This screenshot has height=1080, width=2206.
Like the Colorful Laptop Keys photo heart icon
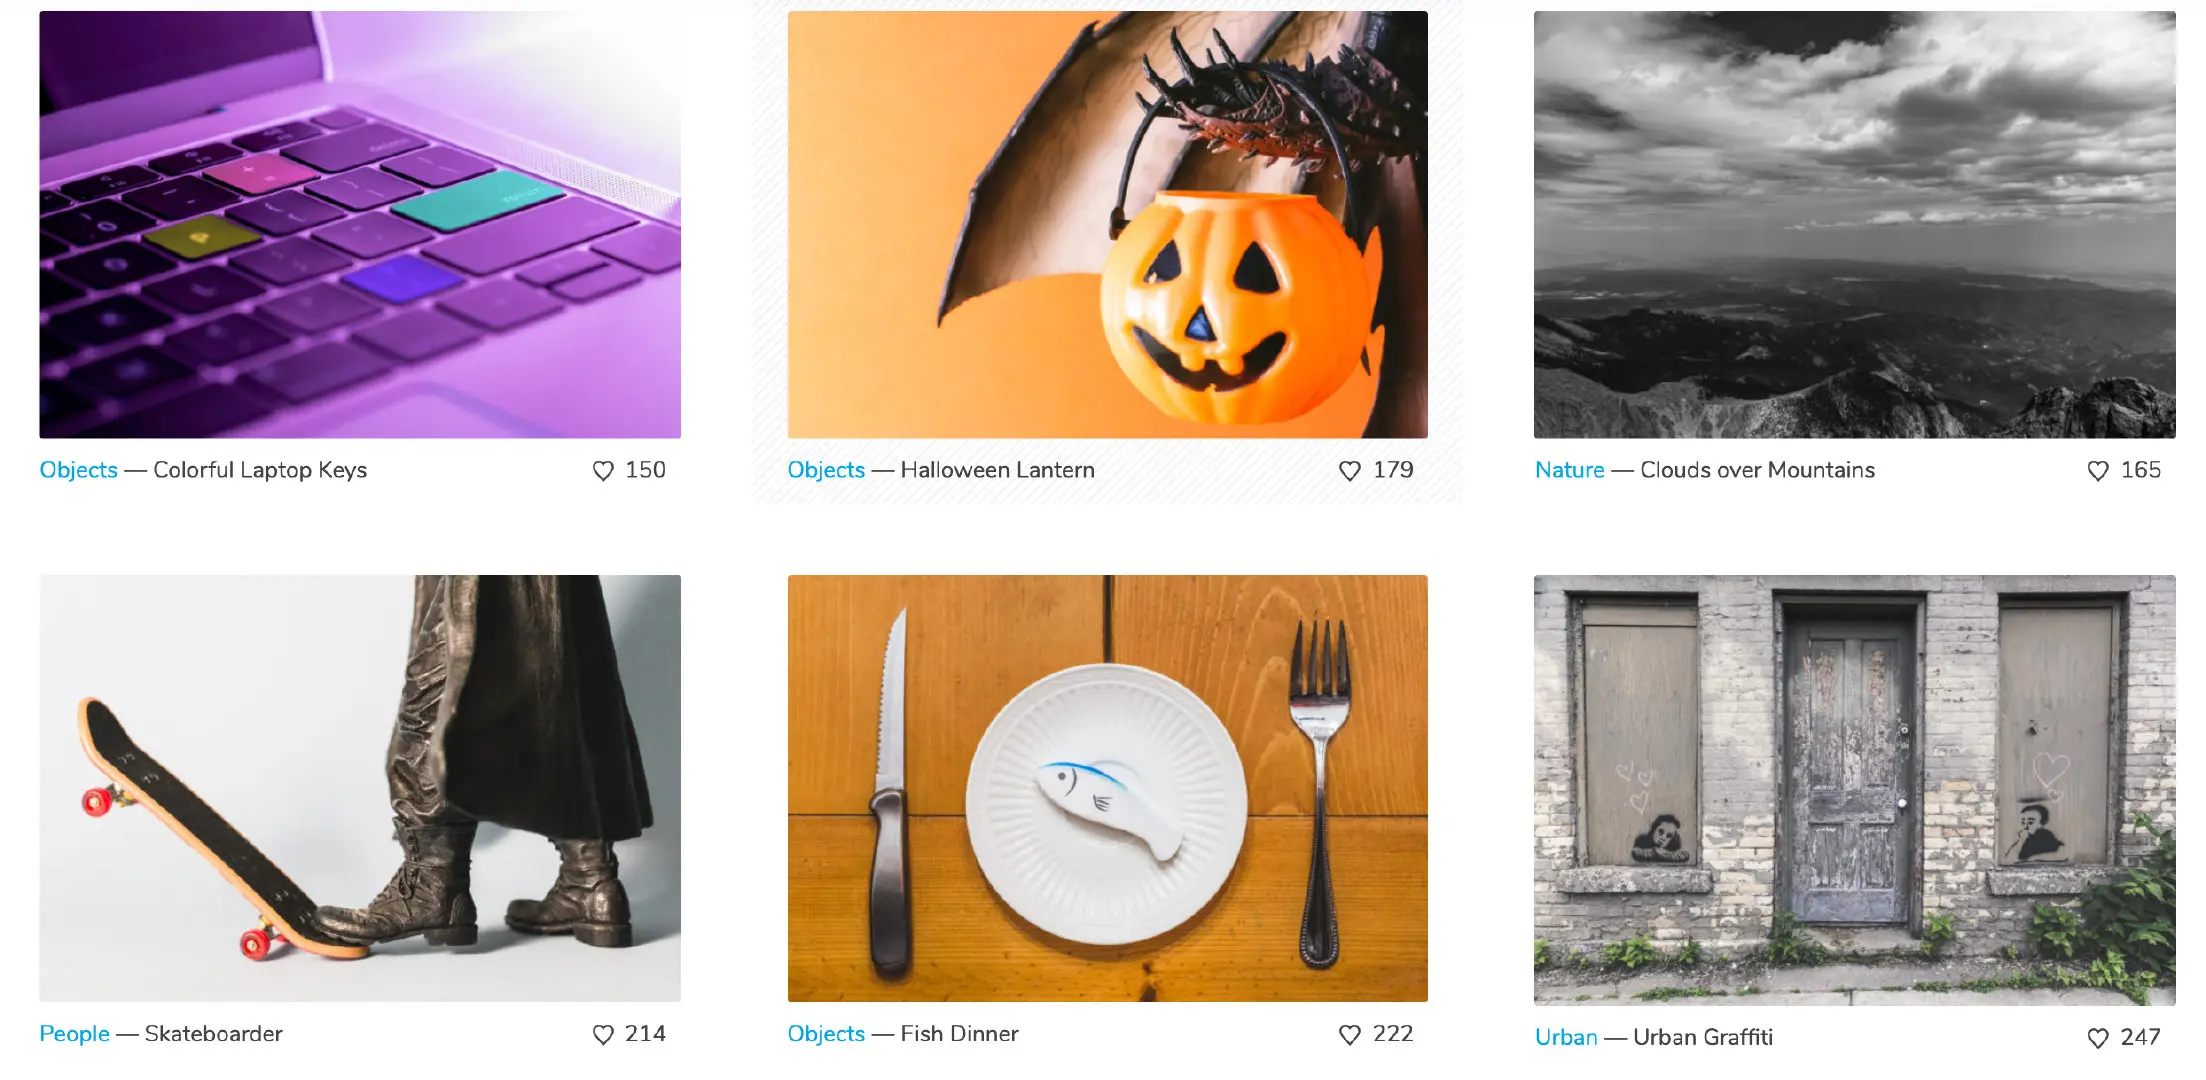pyautogui.click(x=603, y=471)
